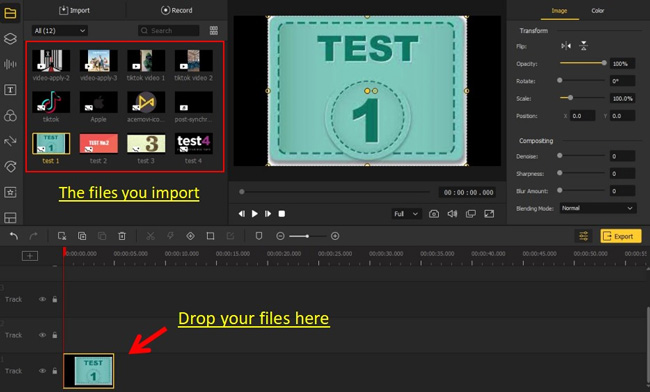Screen dimensions: 650x392
Task: Click the media Search field
Action: pos(169,31)
